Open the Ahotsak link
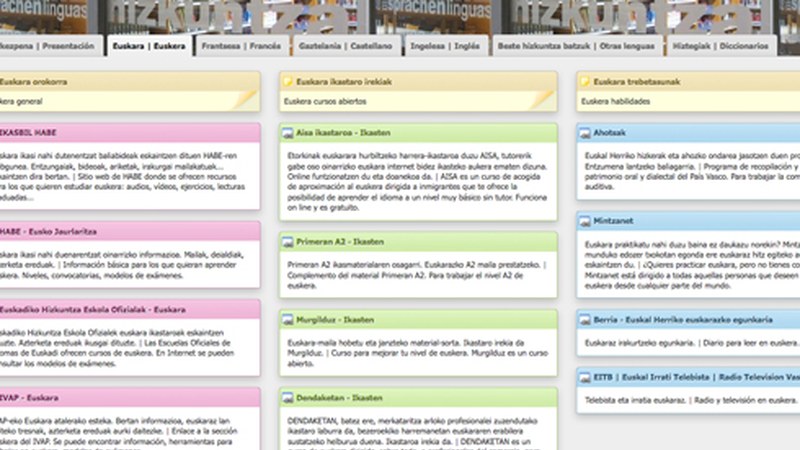The width and height of the screenshot is (800, 450). point(609,133)
